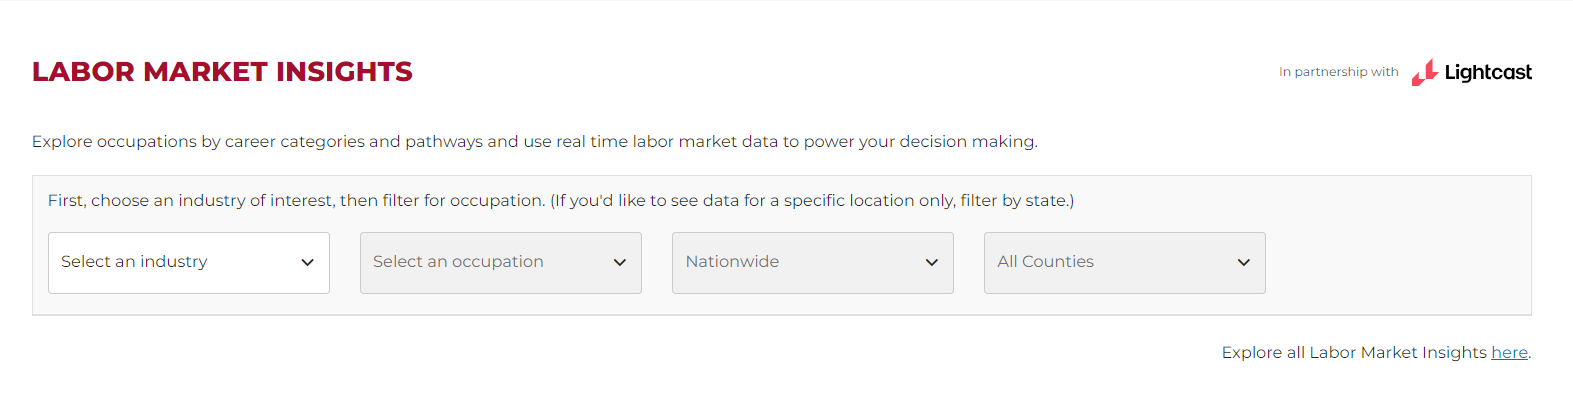
Task: Click the "First, choose an industry" instruction text
Action: click(560, 201)
